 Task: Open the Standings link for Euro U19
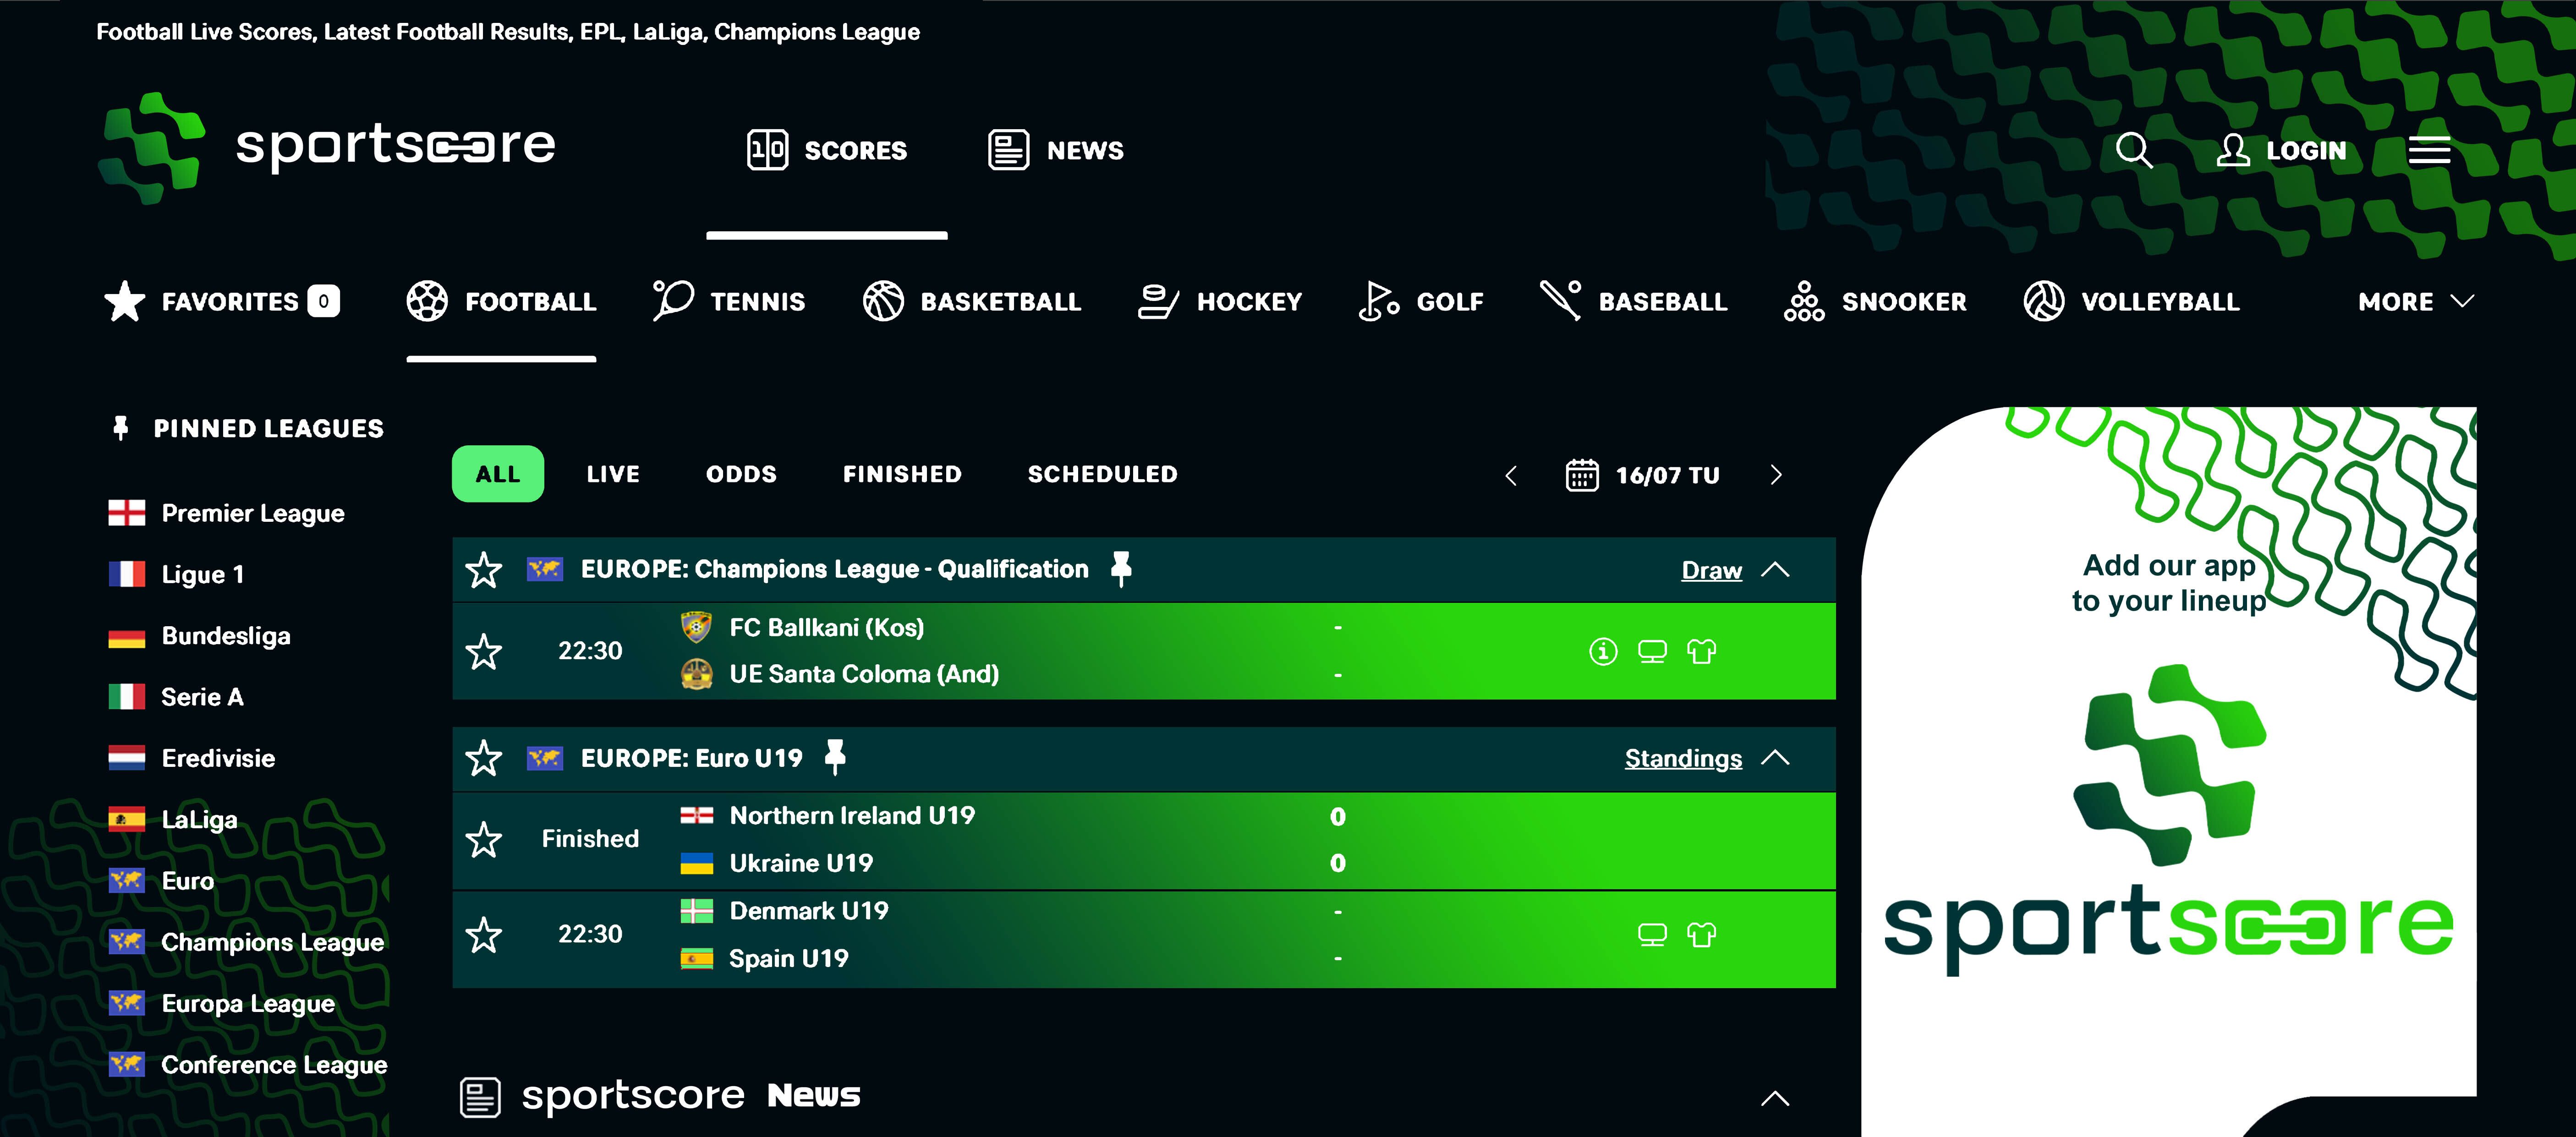pyautogui.click(x=1683, y=758)
